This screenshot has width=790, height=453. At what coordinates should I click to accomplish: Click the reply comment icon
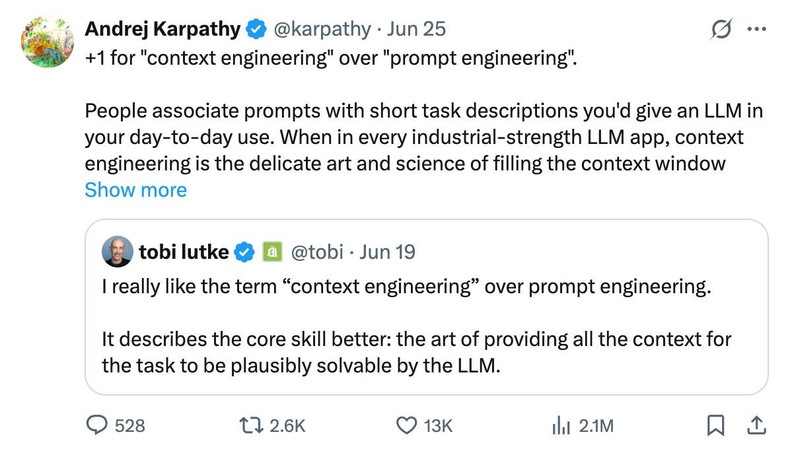98,426
